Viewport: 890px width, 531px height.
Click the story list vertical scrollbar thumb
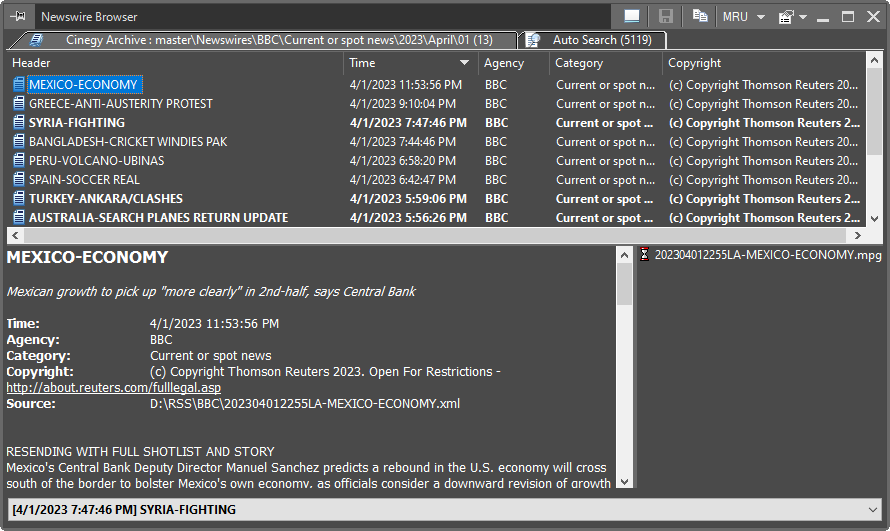tap(874, 111)
